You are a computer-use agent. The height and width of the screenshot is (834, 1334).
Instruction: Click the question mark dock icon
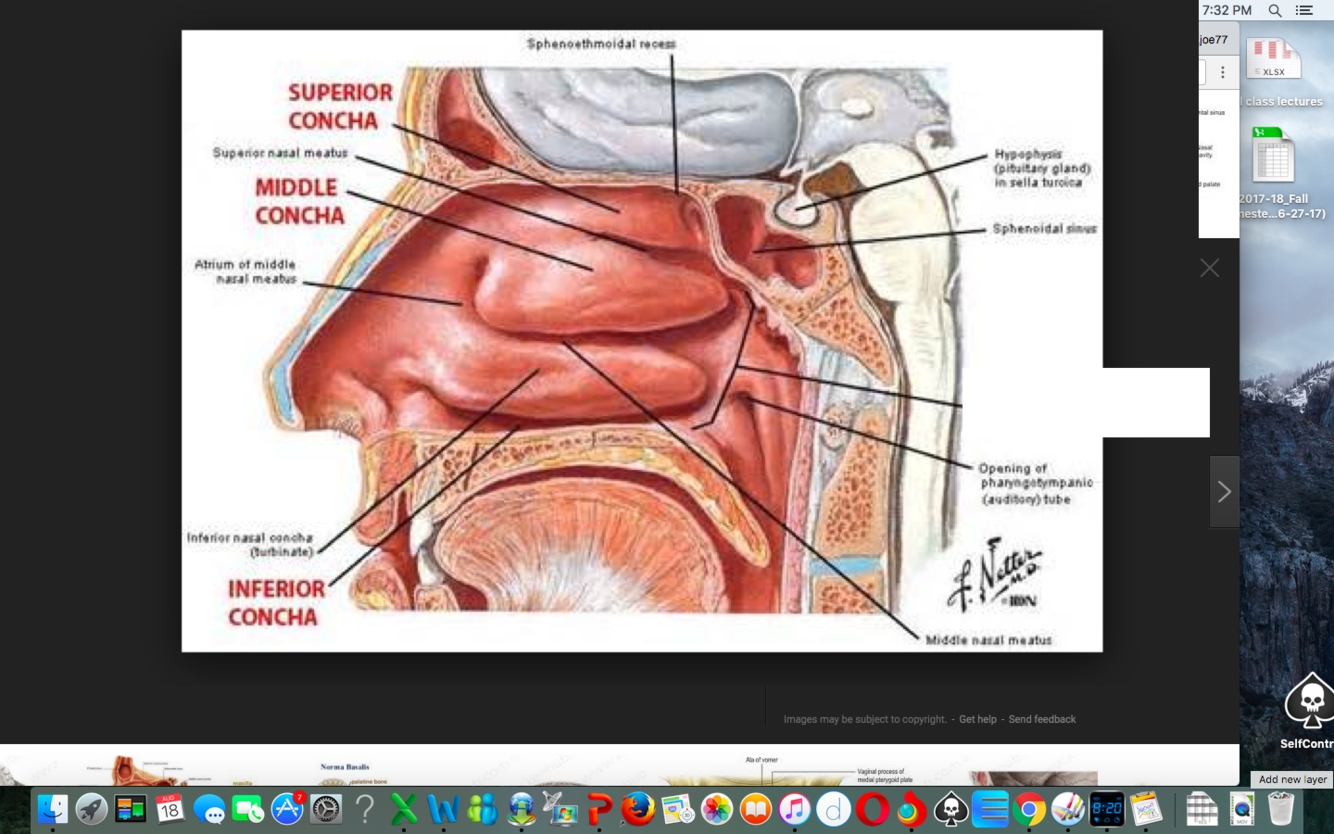[365, 808]
